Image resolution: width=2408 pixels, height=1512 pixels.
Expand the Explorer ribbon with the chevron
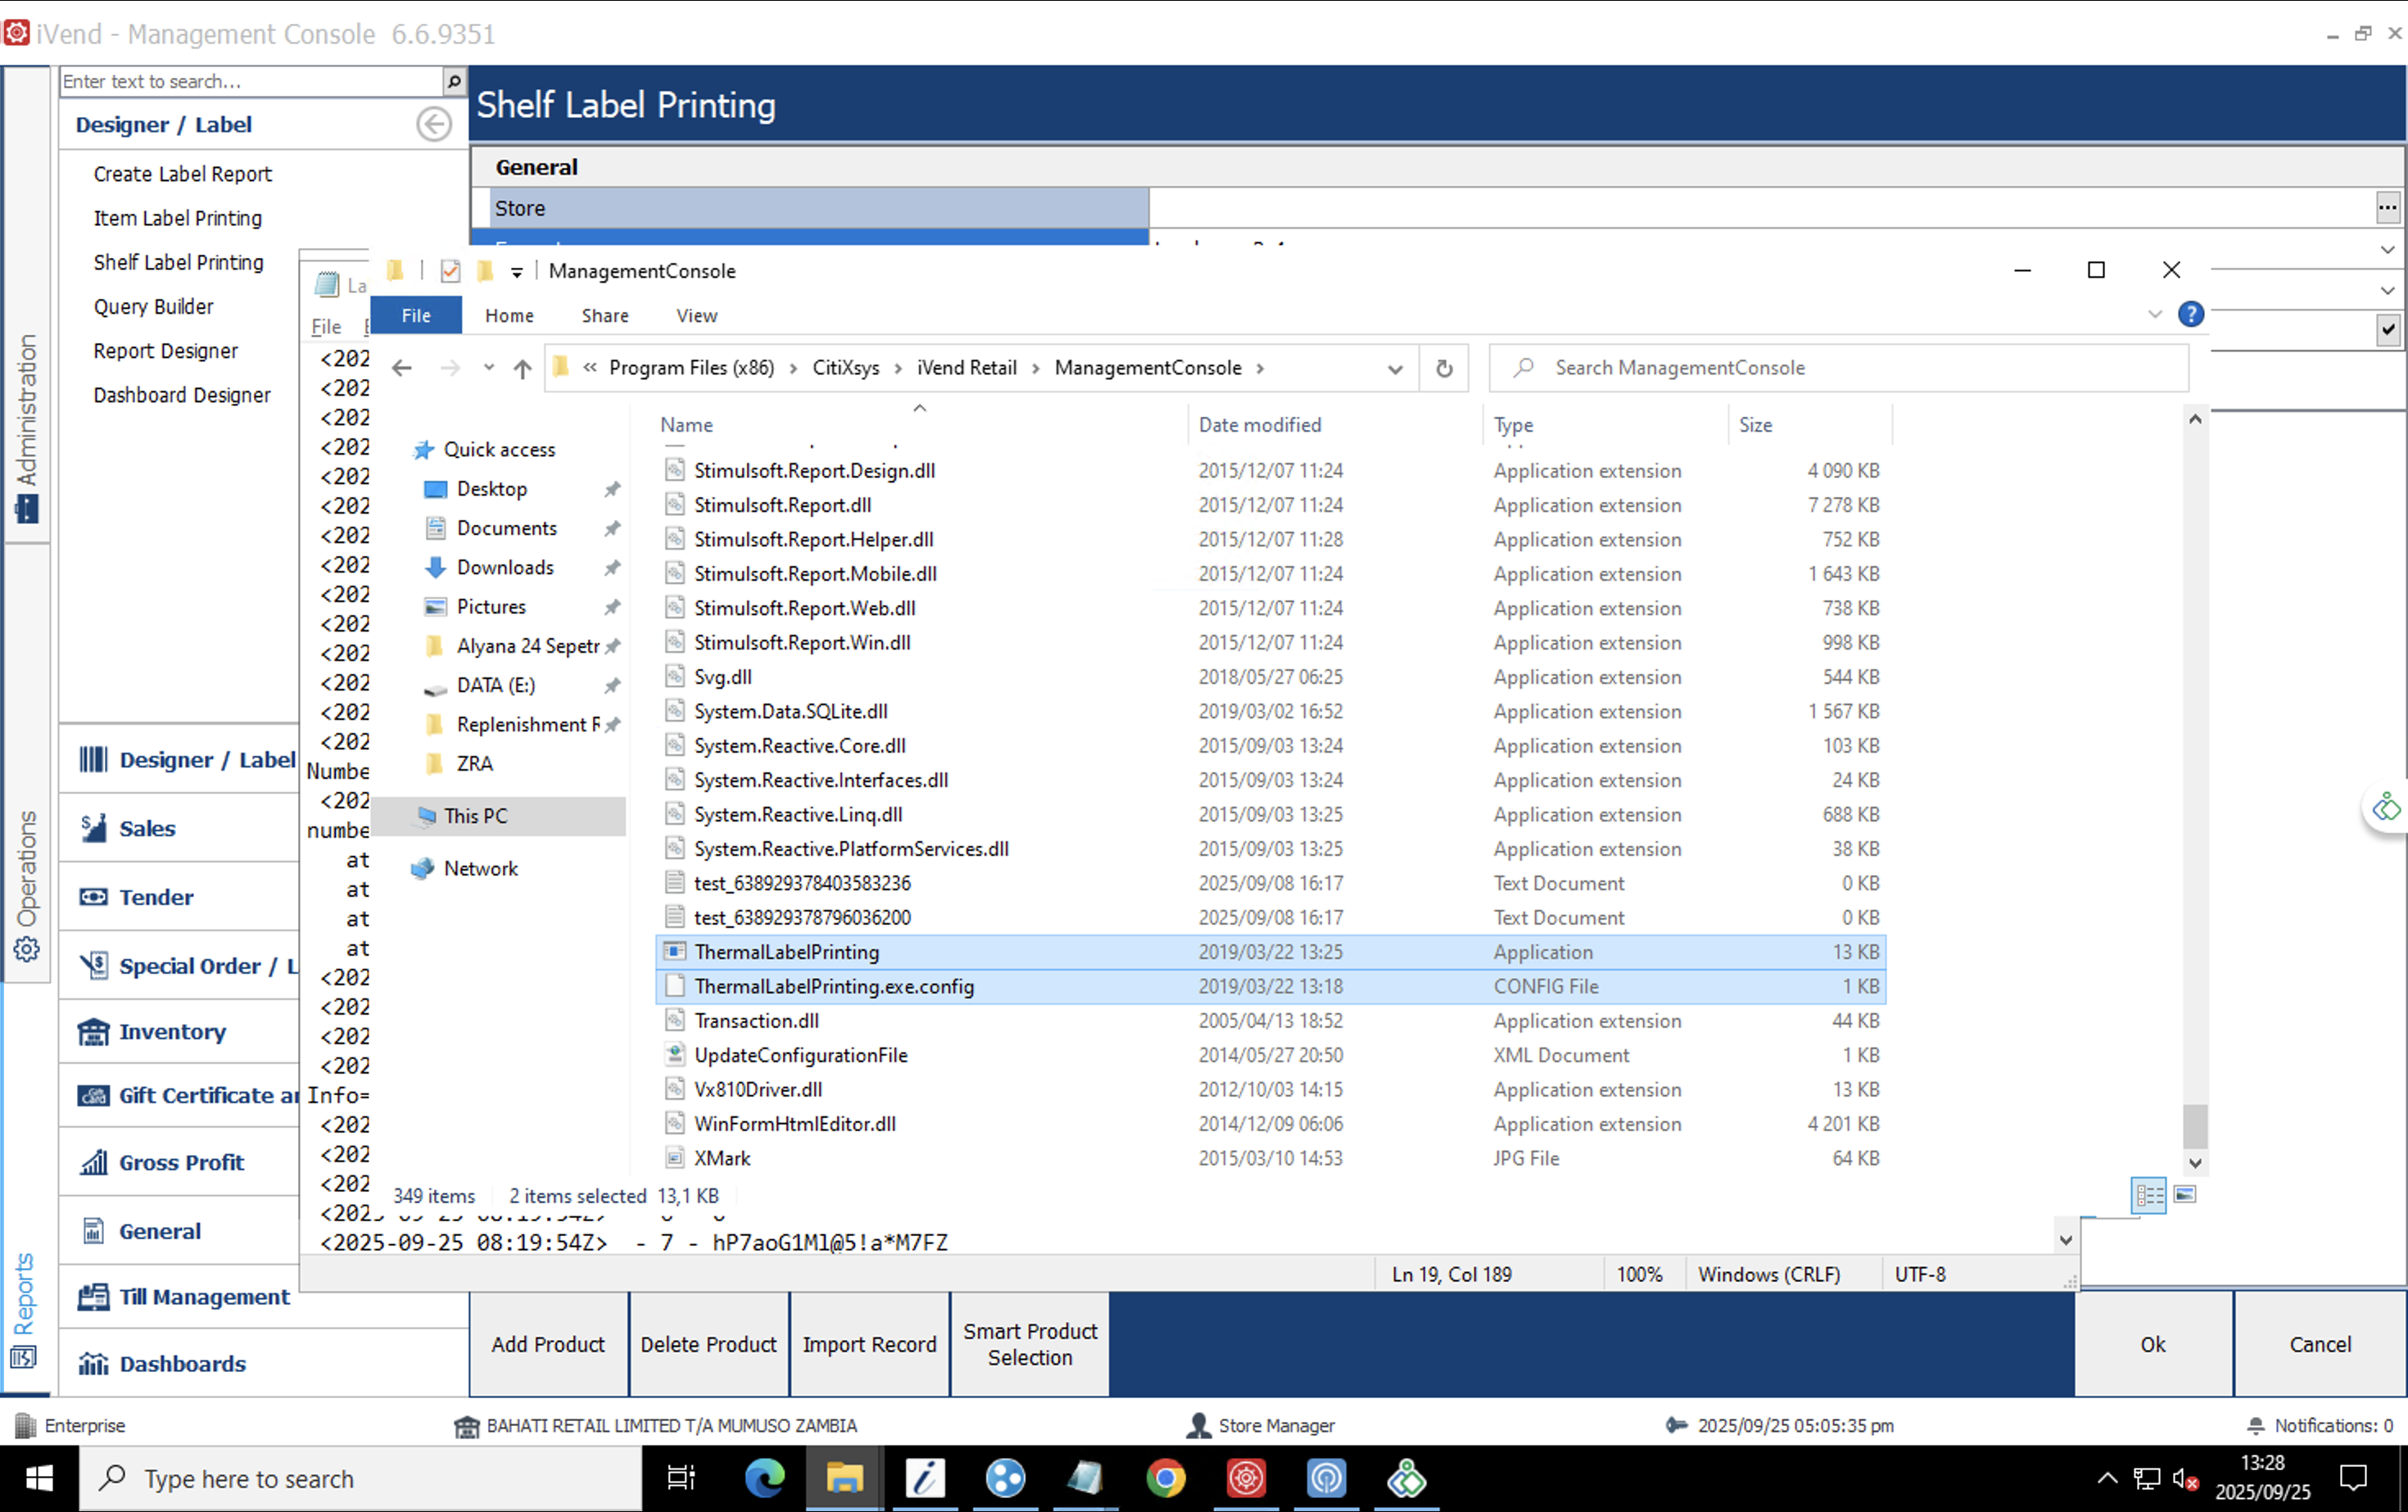point(2154,315)
